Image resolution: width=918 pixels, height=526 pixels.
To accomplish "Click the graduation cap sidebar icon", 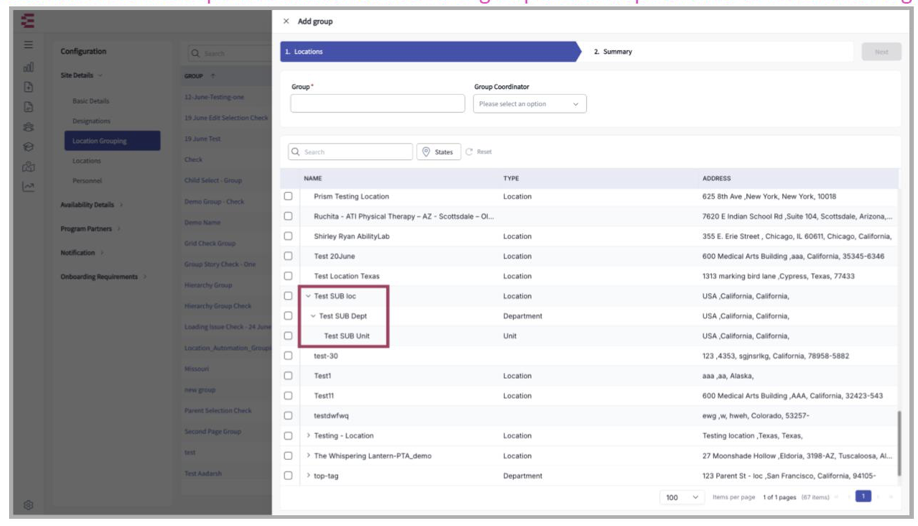I will click(x=28, y=147).
